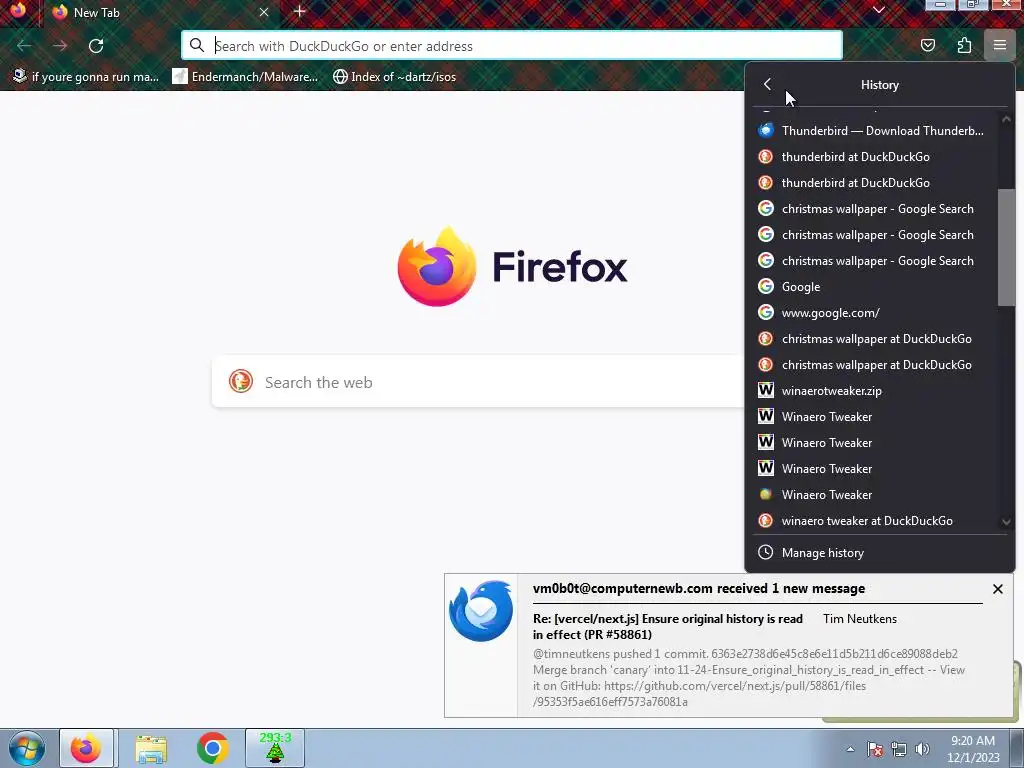Launch Google Chrome from the taskbar
Viewport: 1024px width, 768px height.
pos(212,748)
